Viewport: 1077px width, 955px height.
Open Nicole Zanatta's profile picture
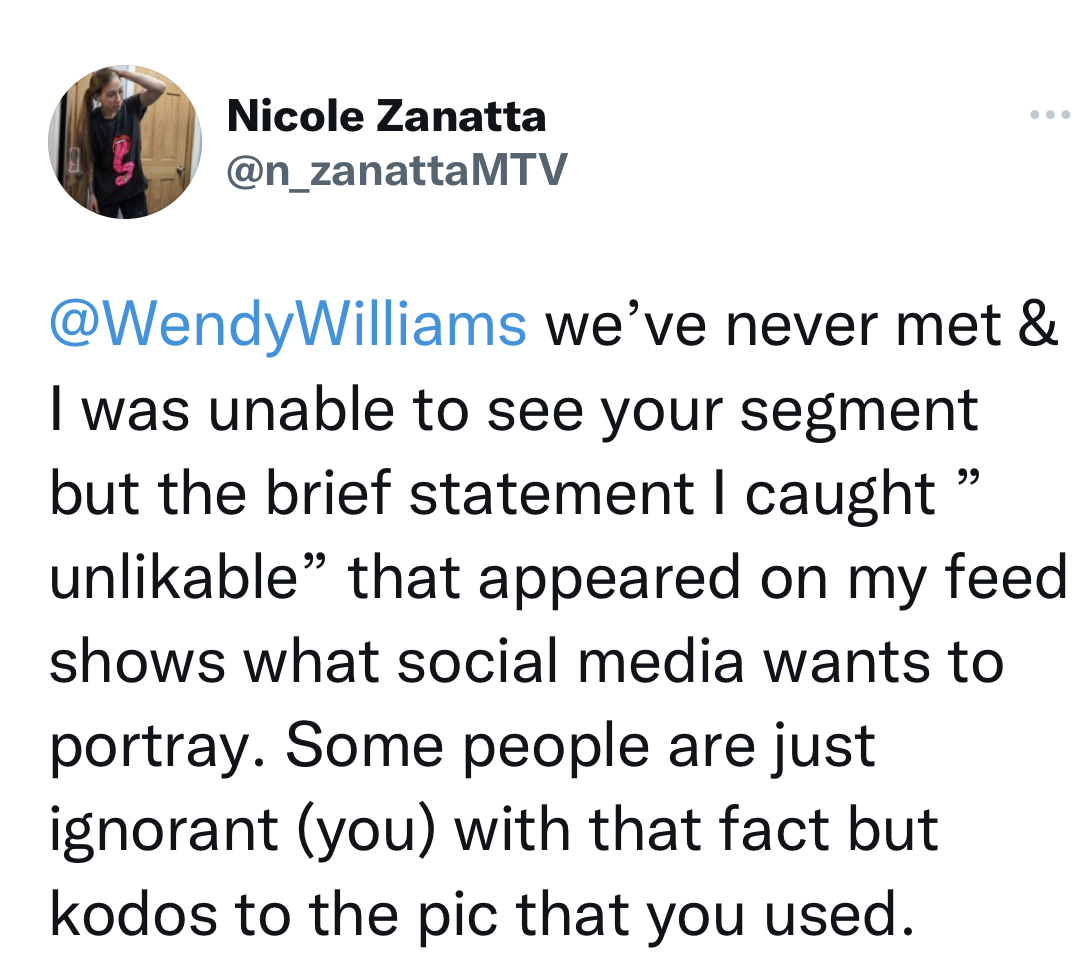coord(125,142)
